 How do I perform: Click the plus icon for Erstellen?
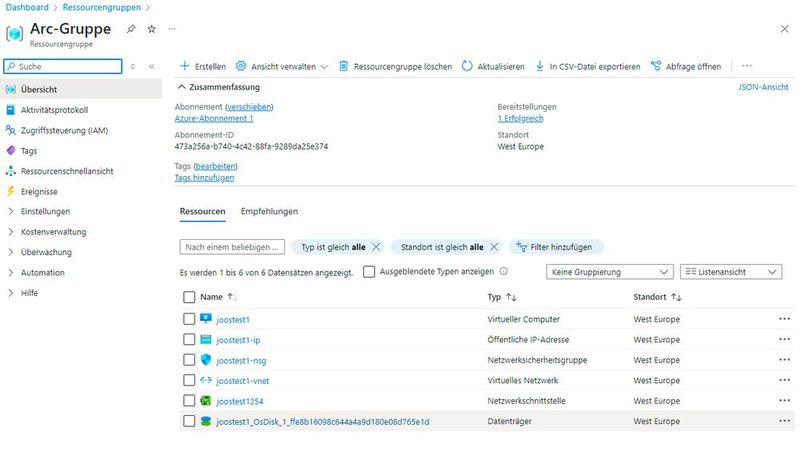pos(185,66)
